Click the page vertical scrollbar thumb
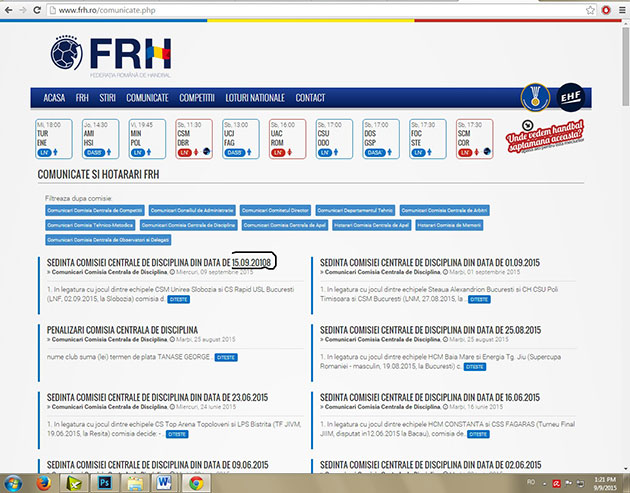This screenshot has height=493, width=630. point(626,66)
